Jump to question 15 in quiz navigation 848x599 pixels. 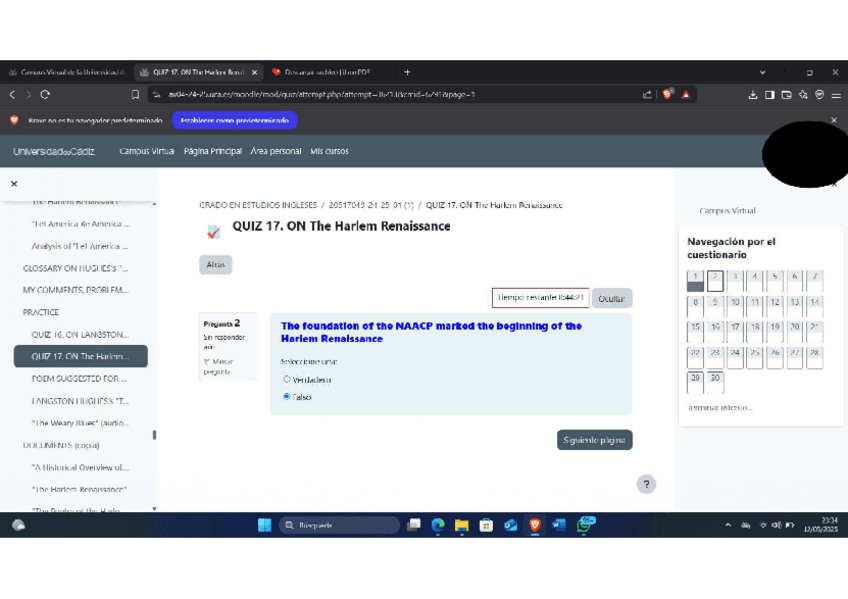[x=695, y=330]
